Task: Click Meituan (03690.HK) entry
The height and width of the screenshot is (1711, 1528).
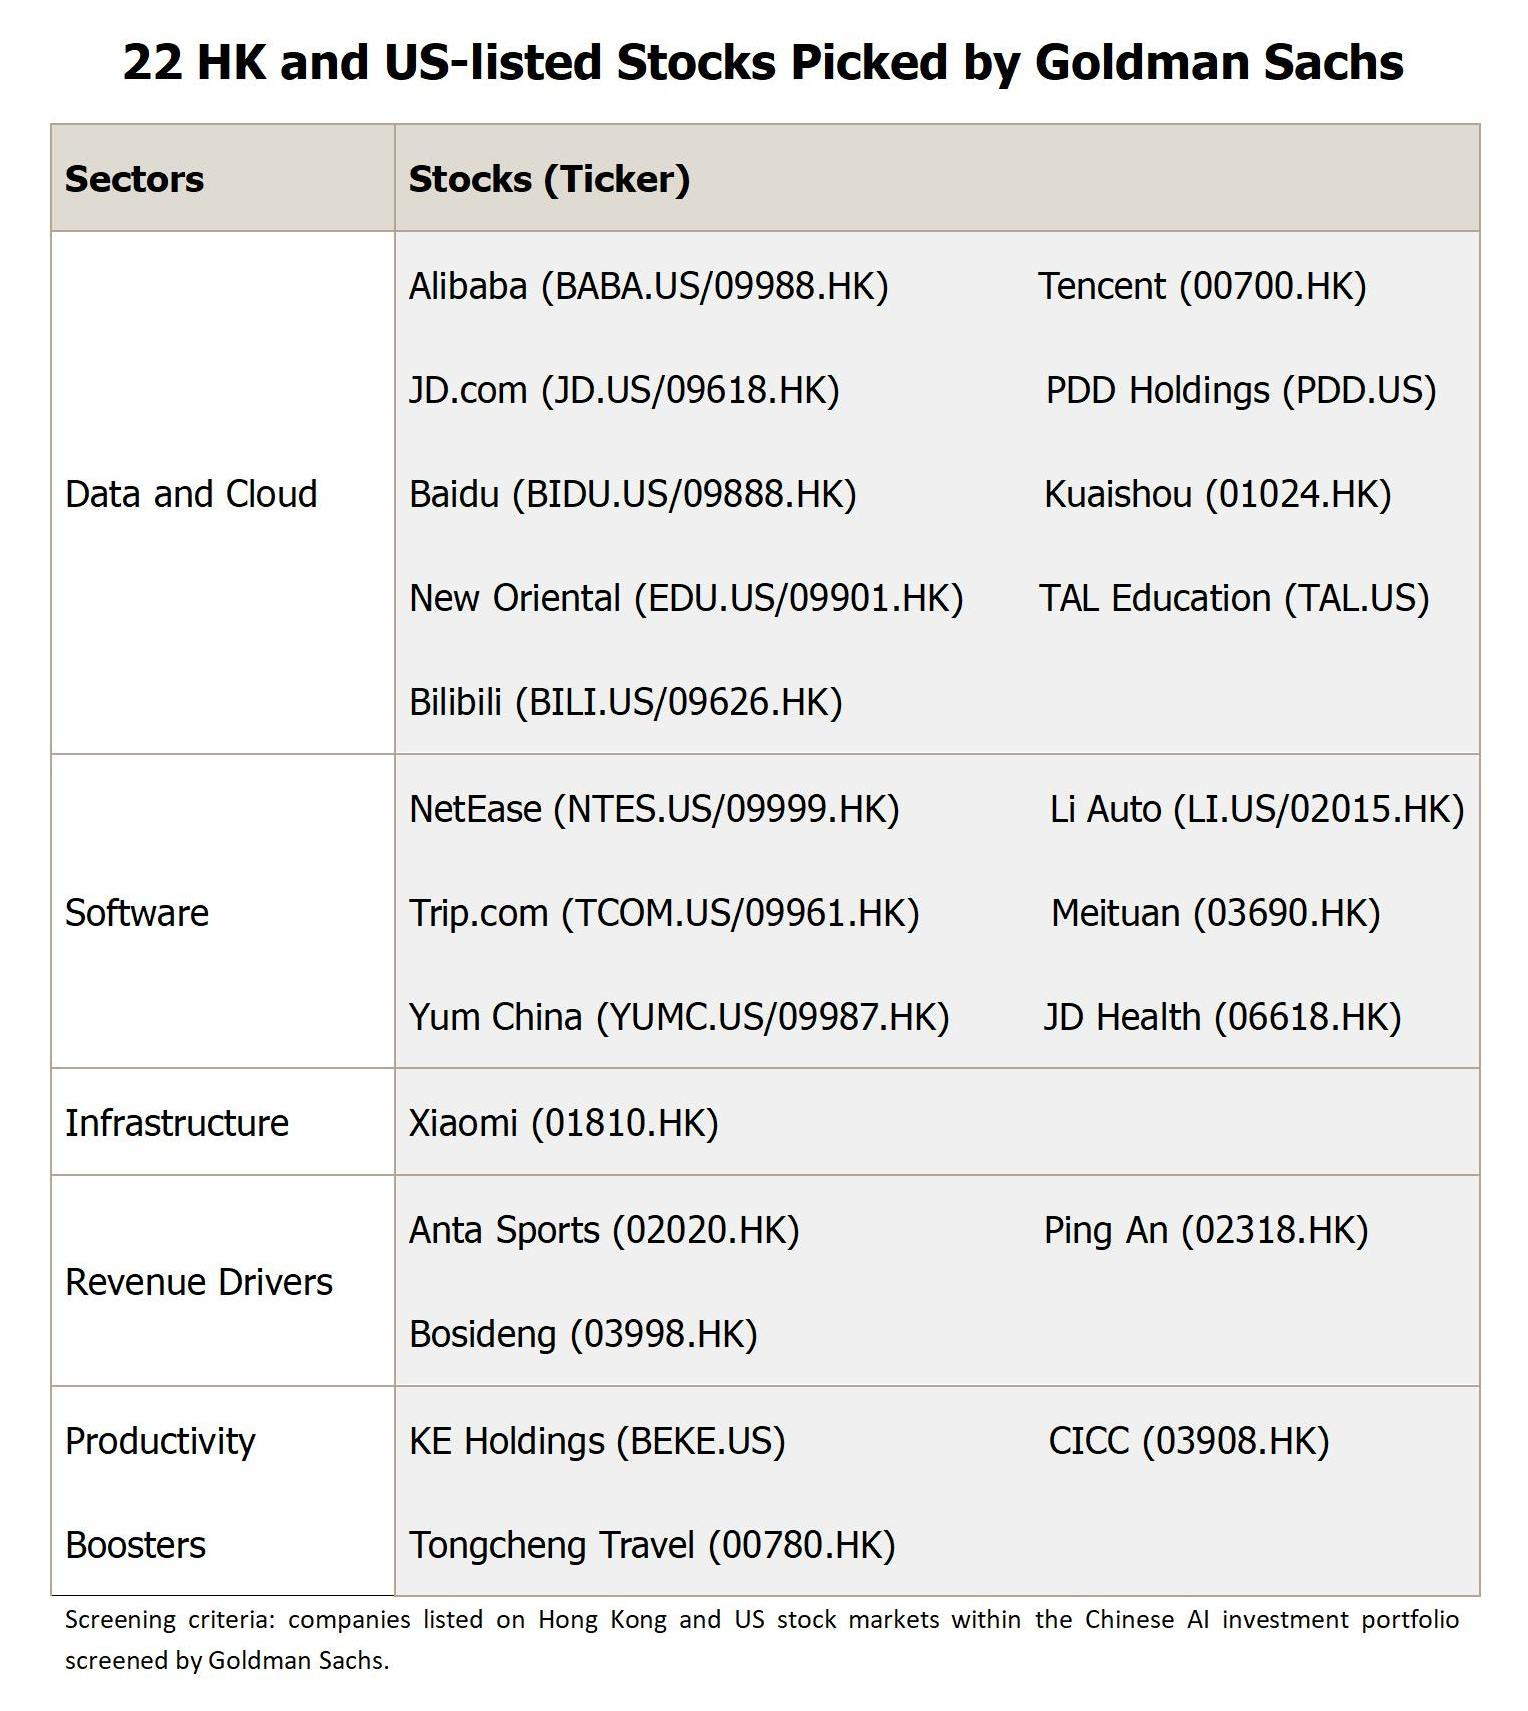Action: [x=1215, y=914]
